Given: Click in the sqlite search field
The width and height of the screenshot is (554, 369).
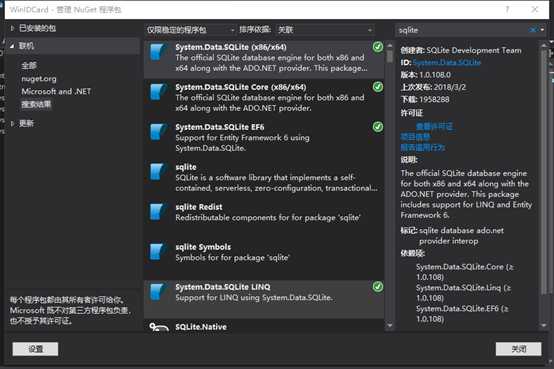Looking at the screenshot, I should (x=462, y=30).
